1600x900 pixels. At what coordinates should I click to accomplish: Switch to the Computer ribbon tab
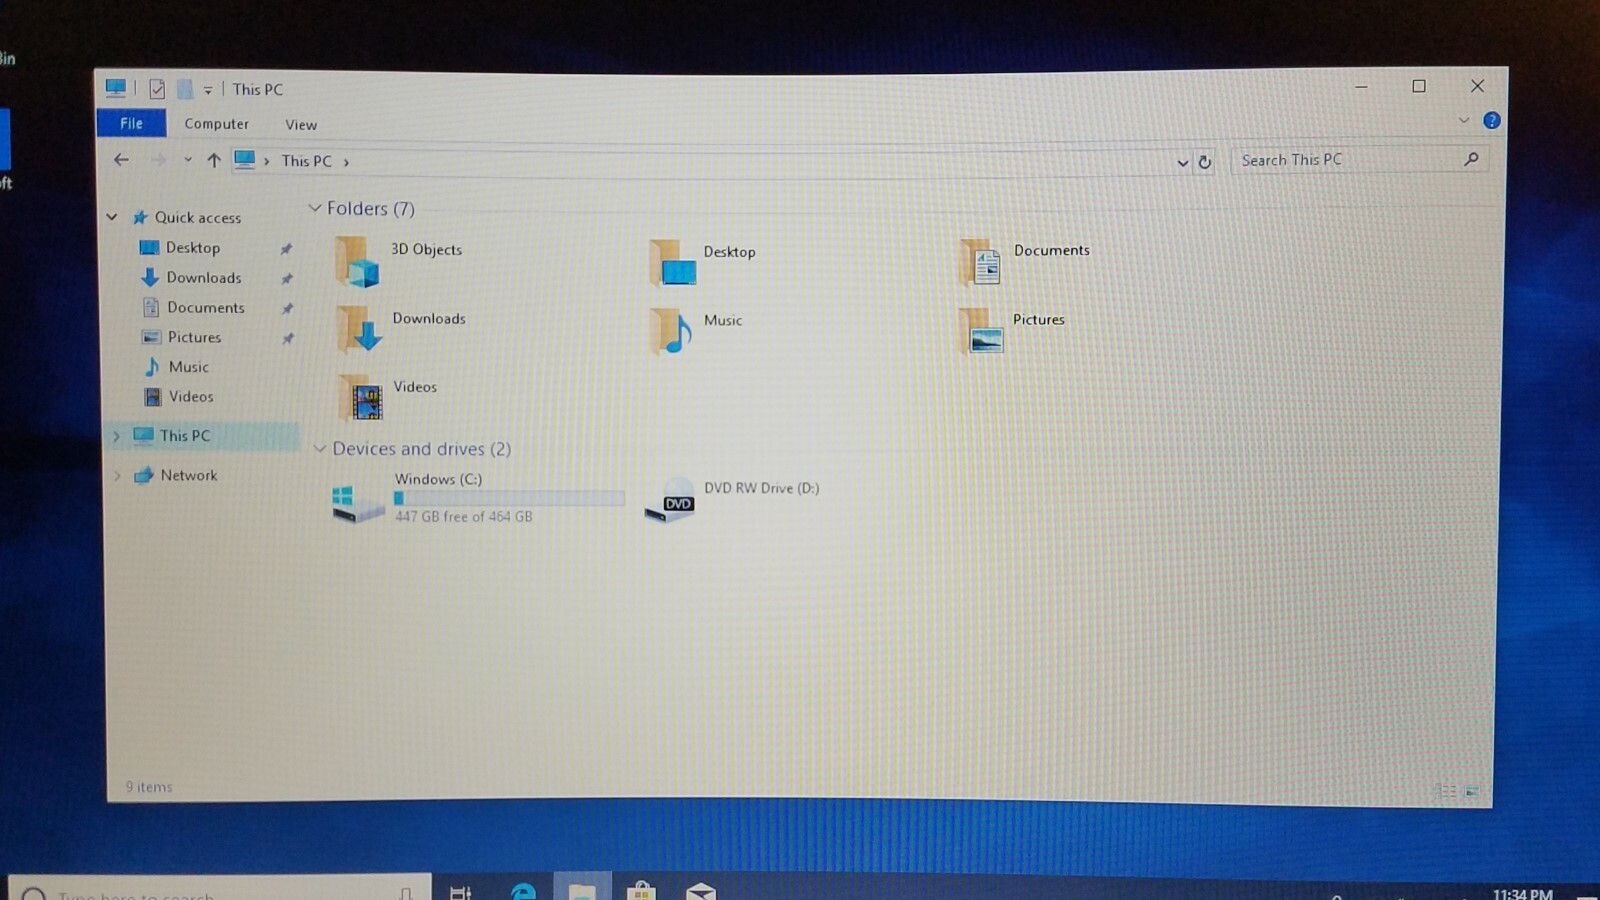216,124
